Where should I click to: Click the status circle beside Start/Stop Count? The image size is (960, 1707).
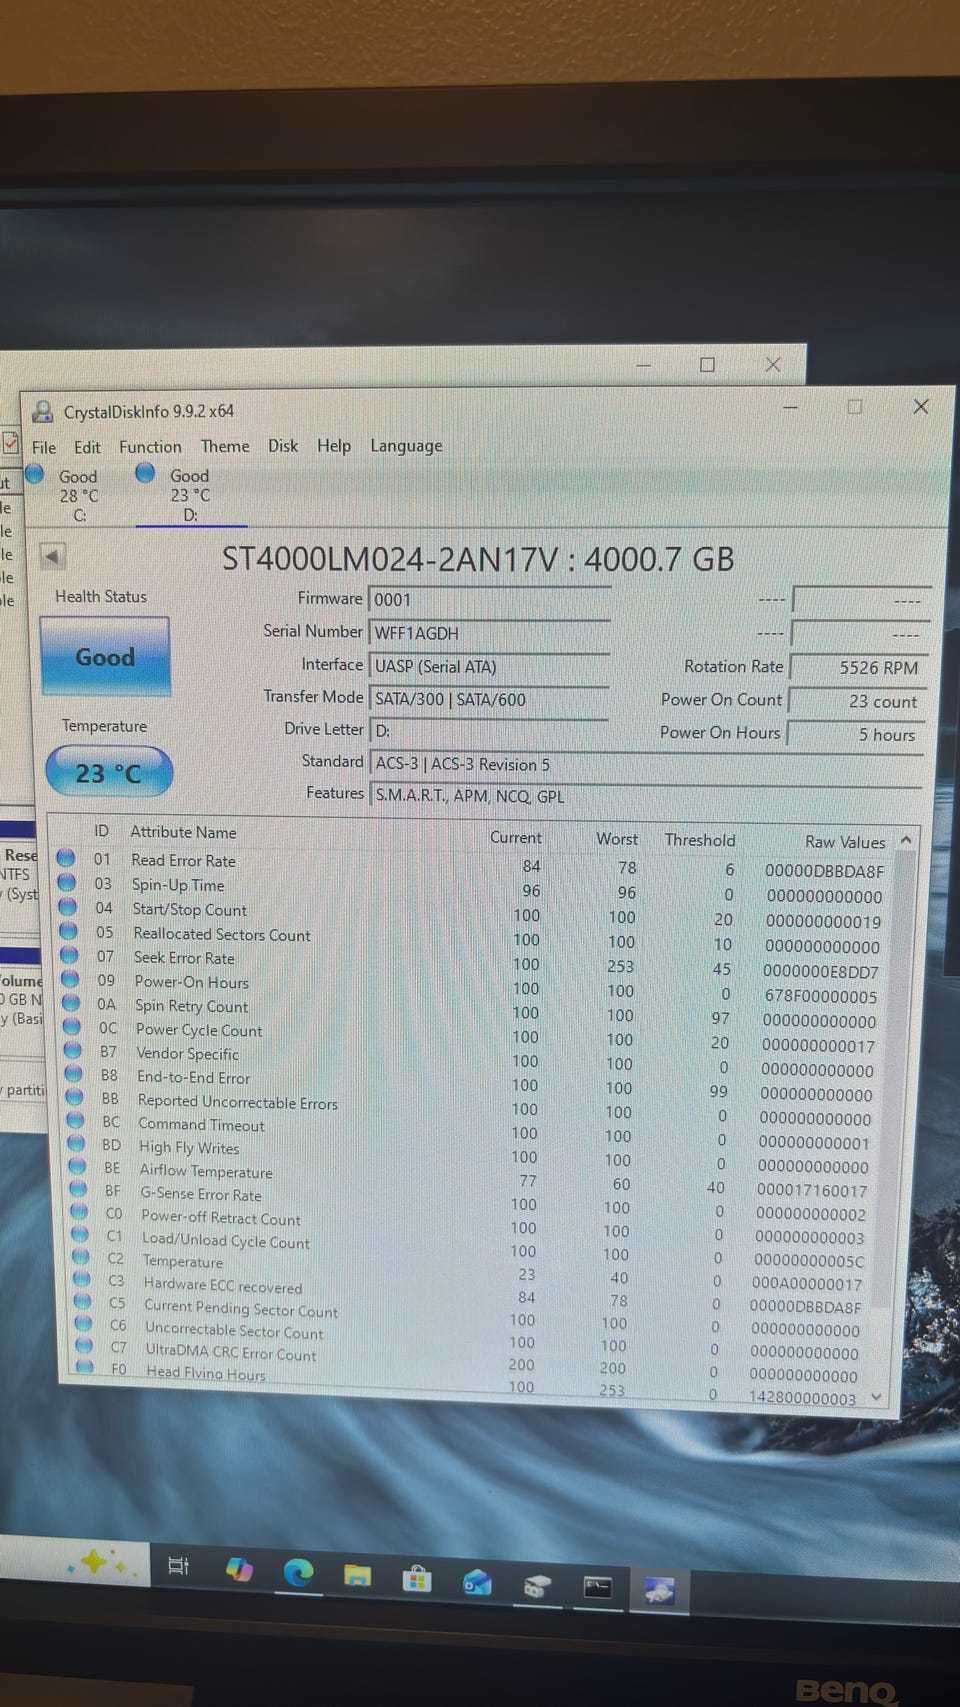coord(68,907)
